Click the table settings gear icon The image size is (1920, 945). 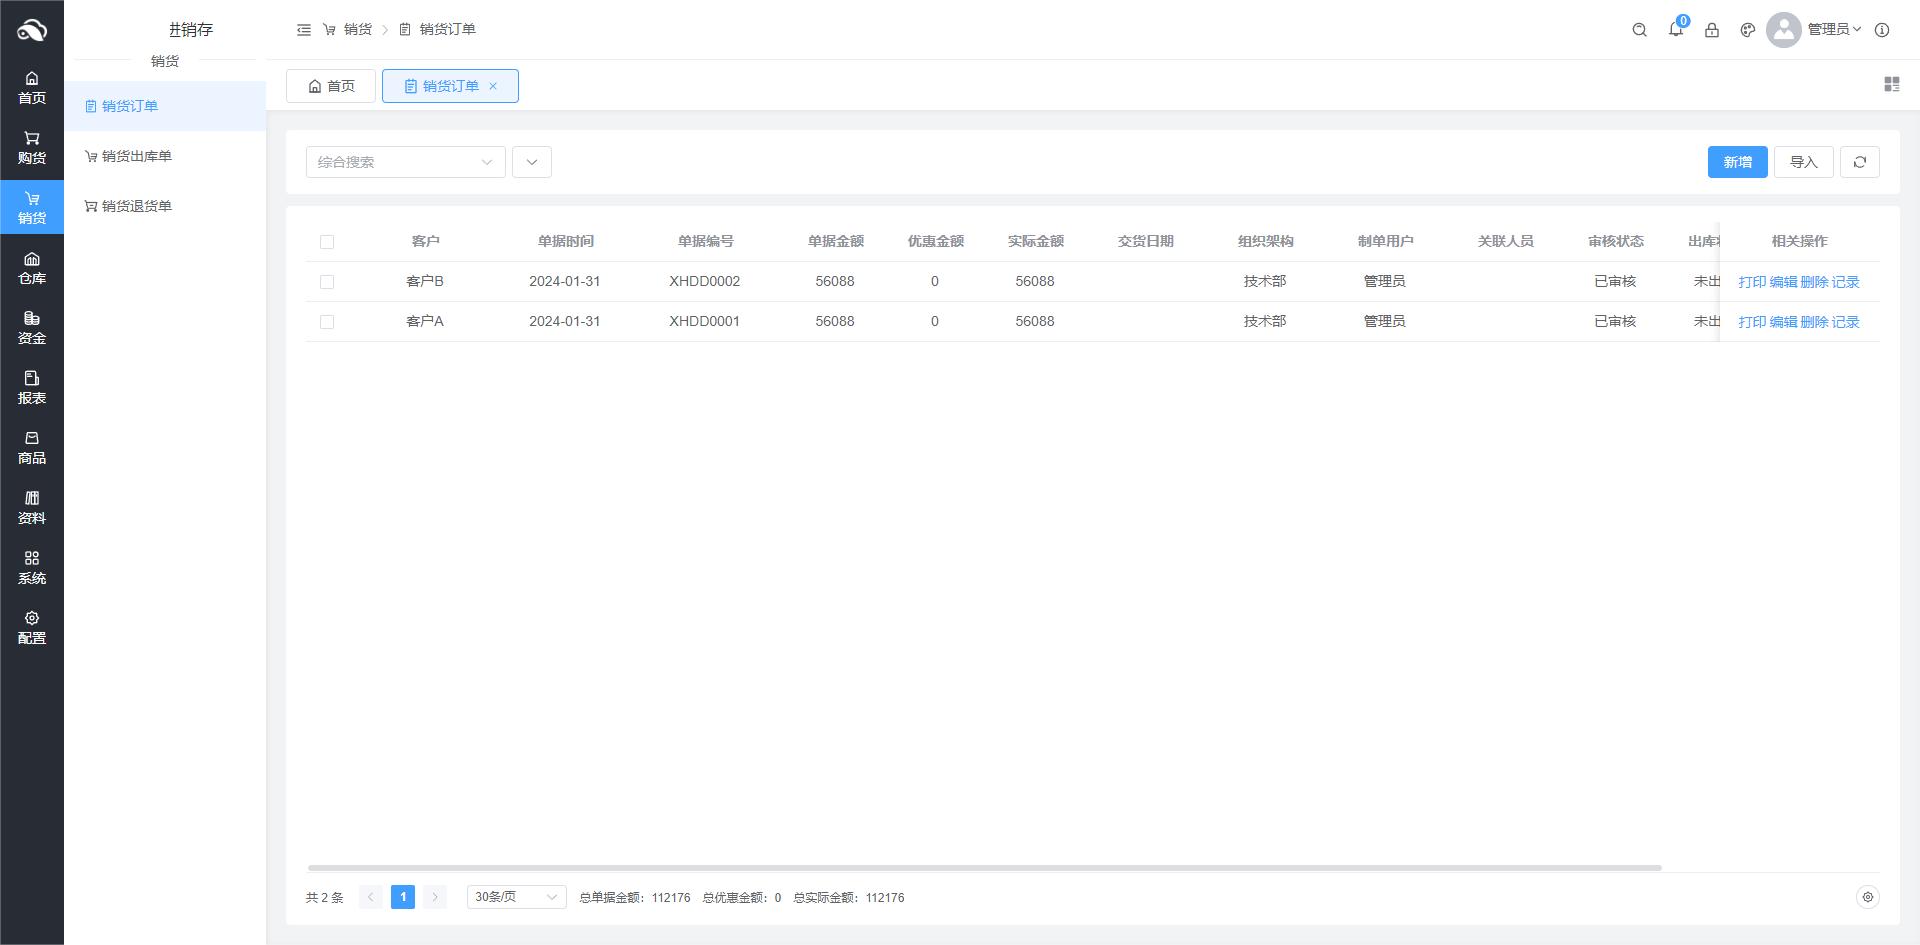[x=1867, y=897]
